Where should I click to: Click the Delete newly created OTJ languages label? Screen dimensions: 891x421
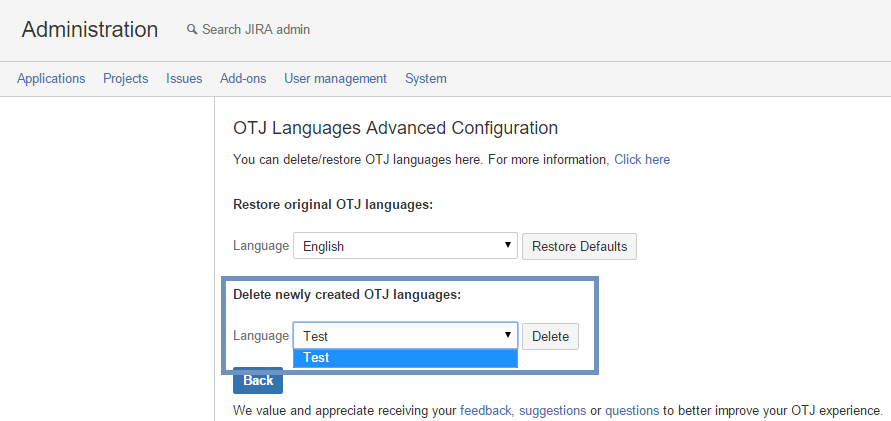point(347,295)
